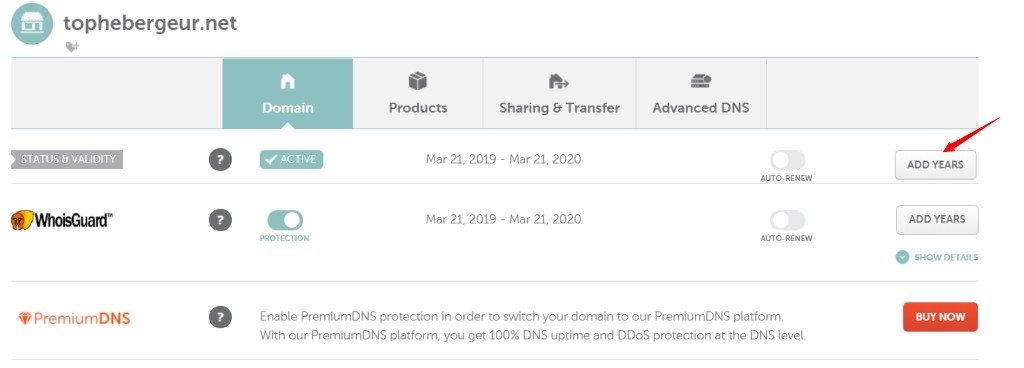
Task: Click help icon next to WhoisGuard
Action: tap(220, 220)
